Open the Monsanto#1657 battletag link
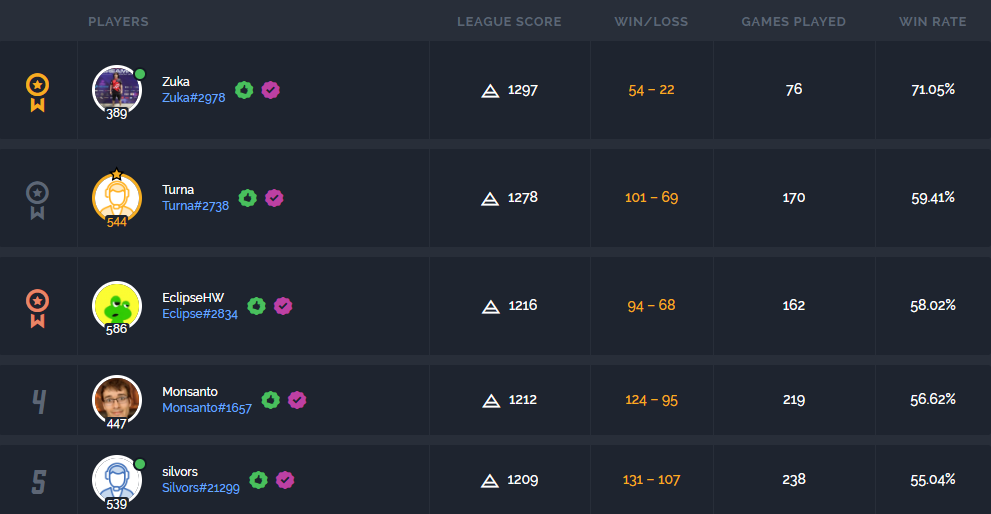This screenshot has height=514, width=991. coord(207,408)
